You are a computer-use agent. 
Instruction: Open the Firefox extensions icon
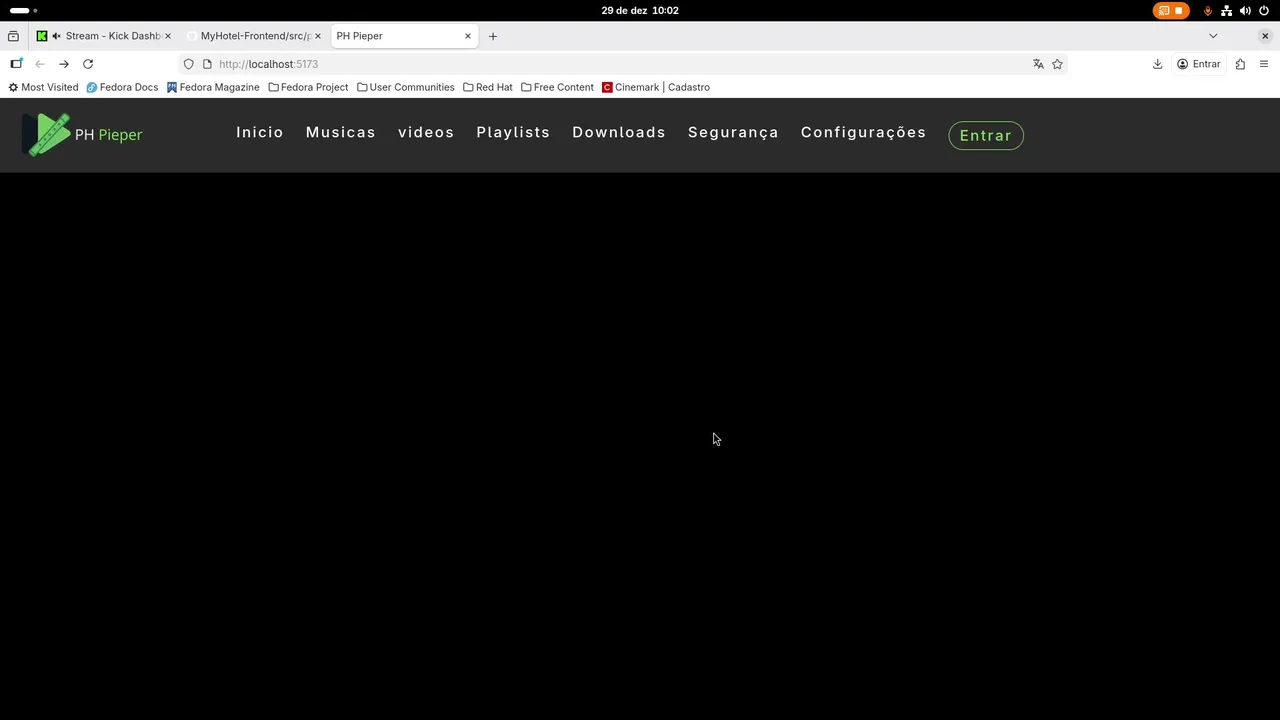click(x=1240, y=64)
